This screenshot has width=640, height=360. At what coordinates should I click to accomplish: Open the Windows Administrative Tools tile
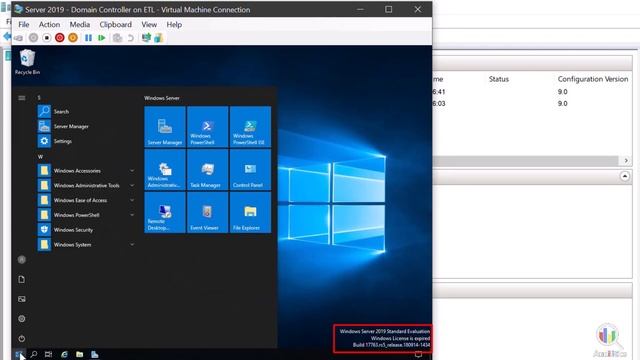click(165, 169)
